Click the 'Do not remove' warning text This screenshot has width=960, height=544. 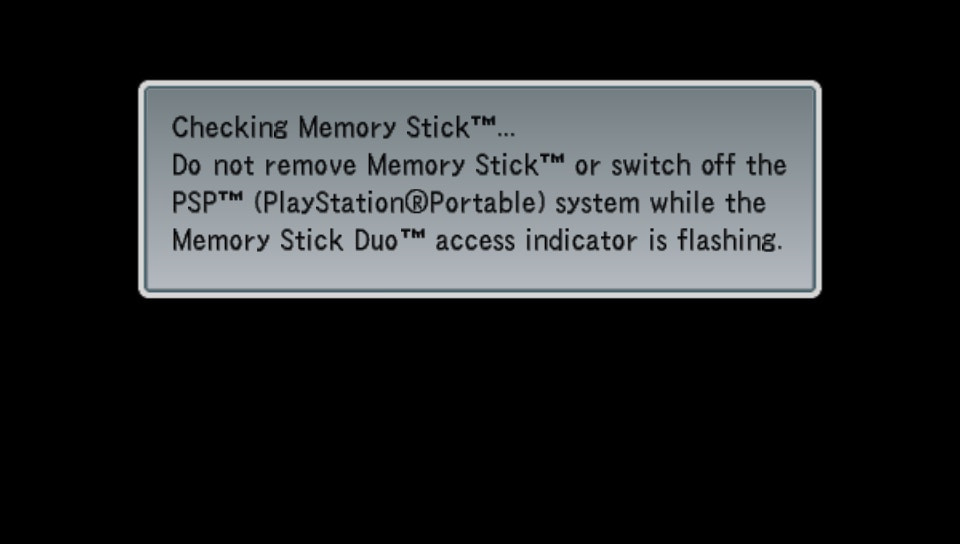pyautogui.click(x=264, y=165)
